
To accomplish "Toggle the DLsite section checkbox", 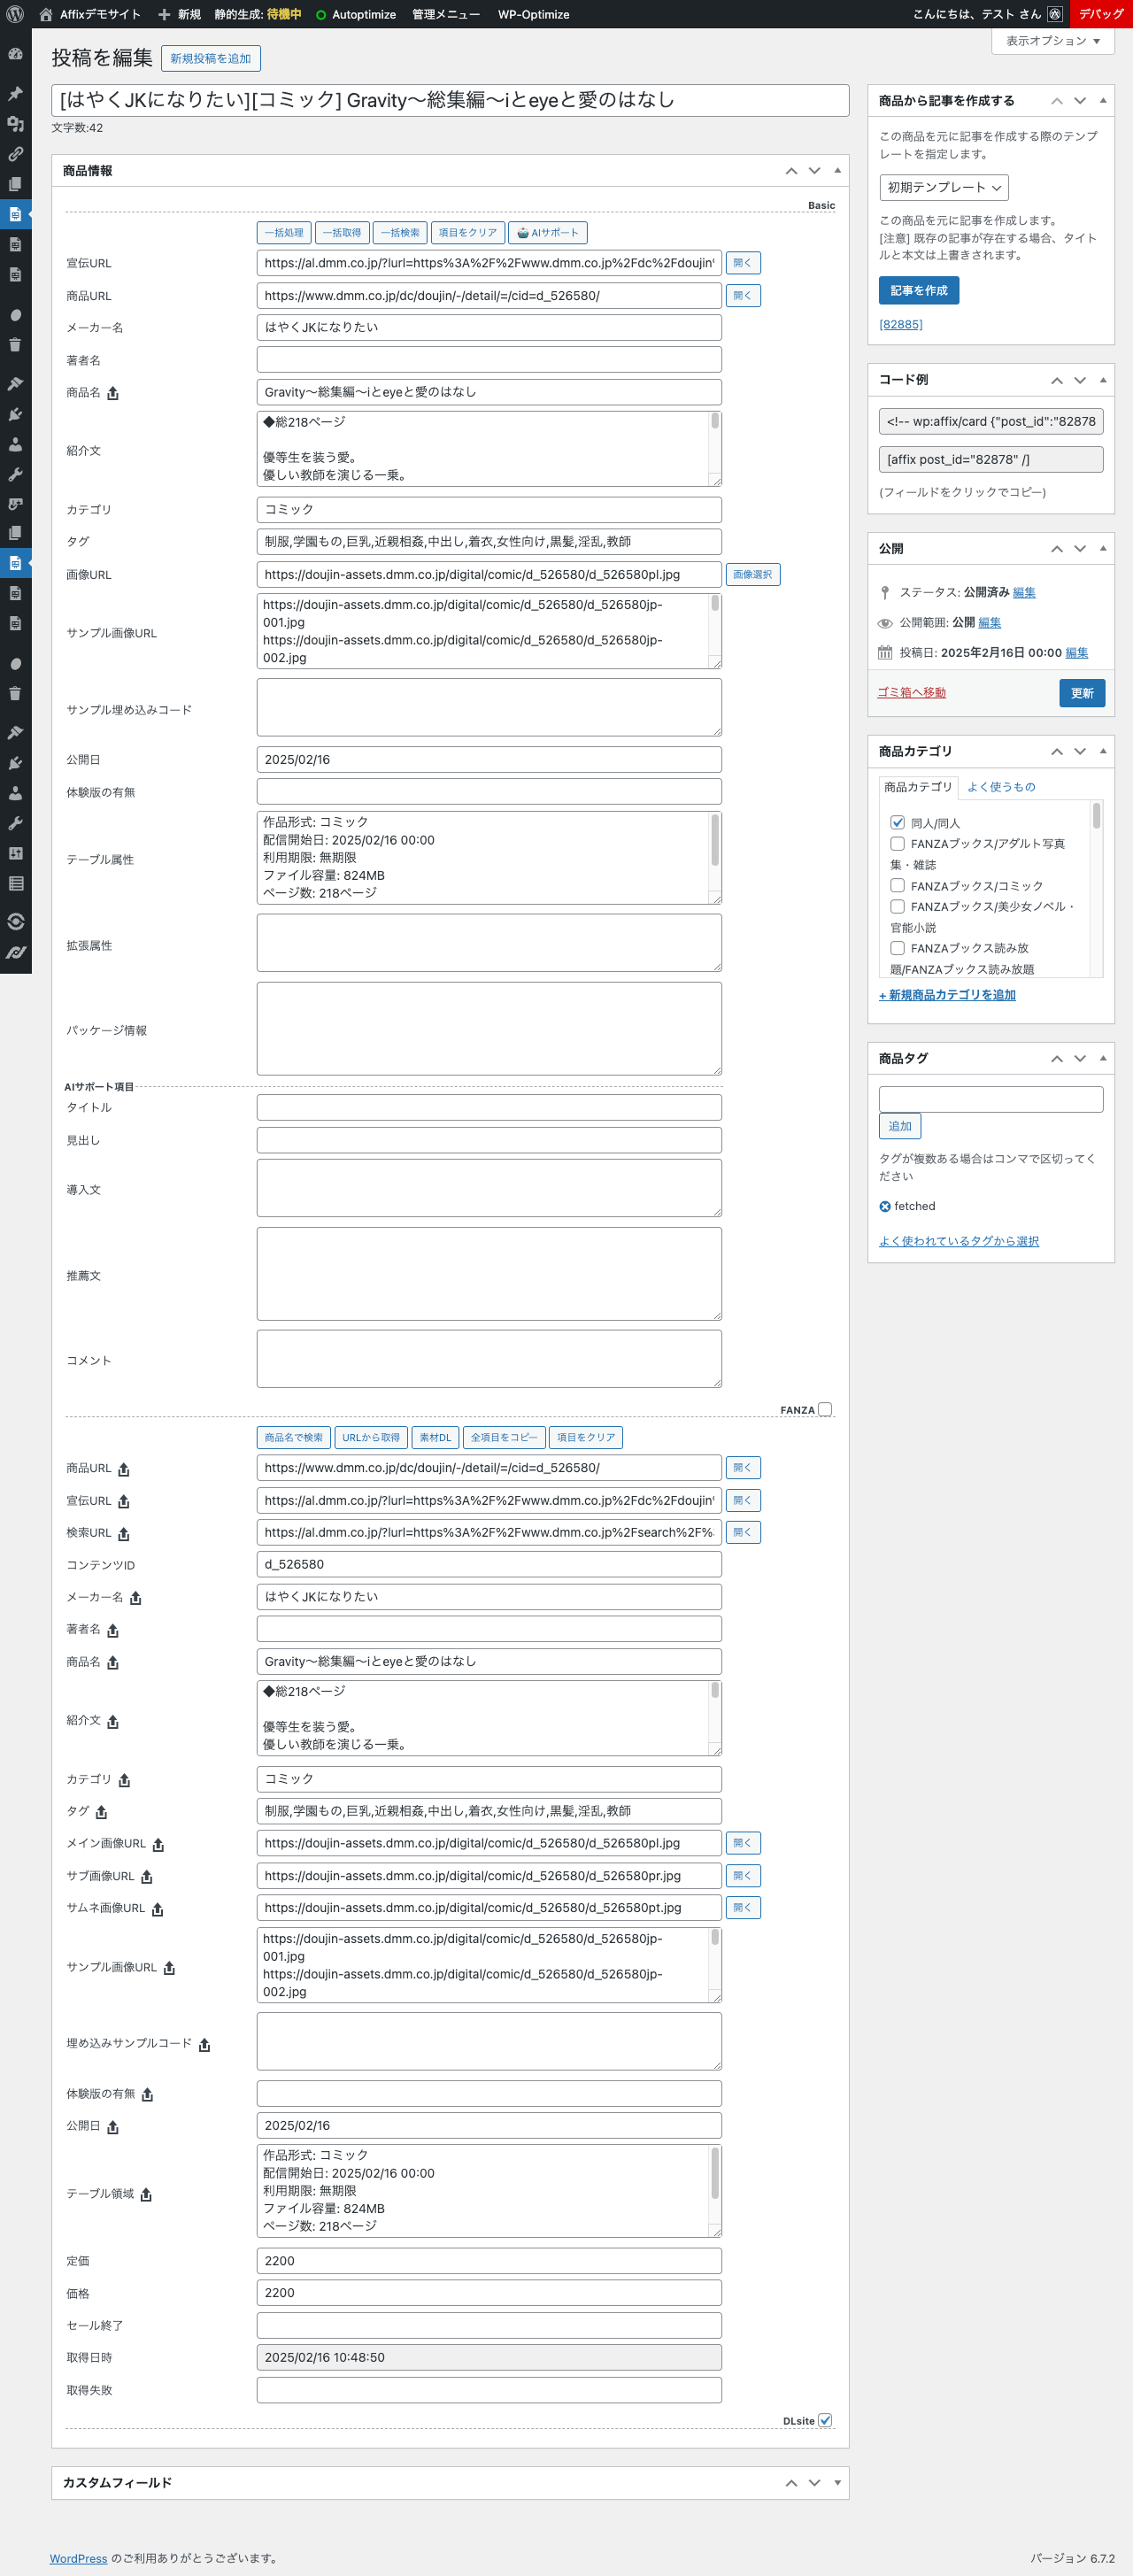I will click(x=825, y=2420).
